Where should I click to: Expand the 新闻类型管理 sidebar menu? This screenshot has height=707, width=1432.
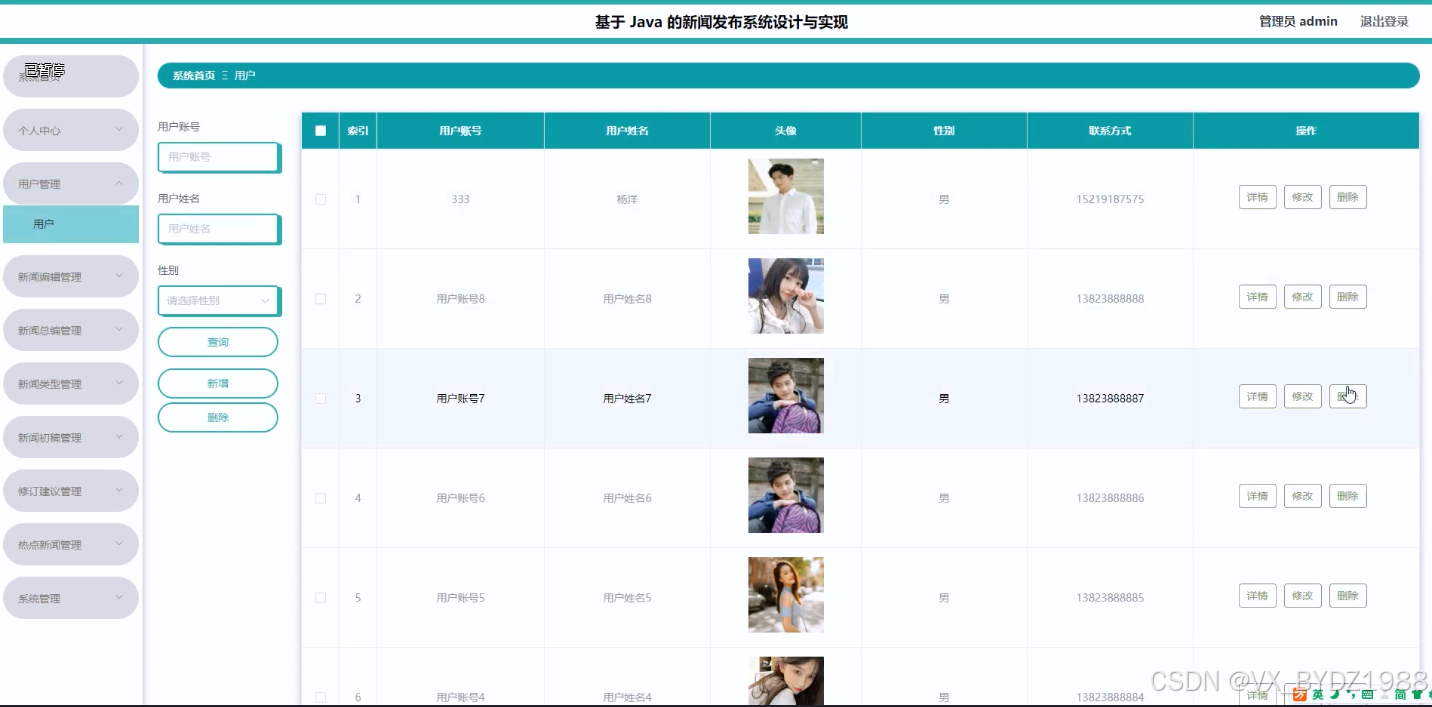(x=70, y=384)
